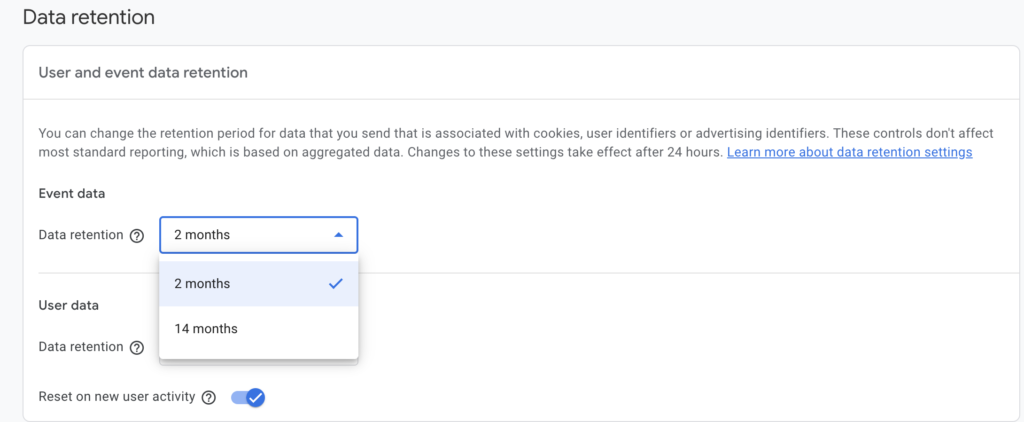Viewport: 1024px width, 422px height.
Task: Collapse the Event data retention dropdown arrow
Action: click(338, 235)
